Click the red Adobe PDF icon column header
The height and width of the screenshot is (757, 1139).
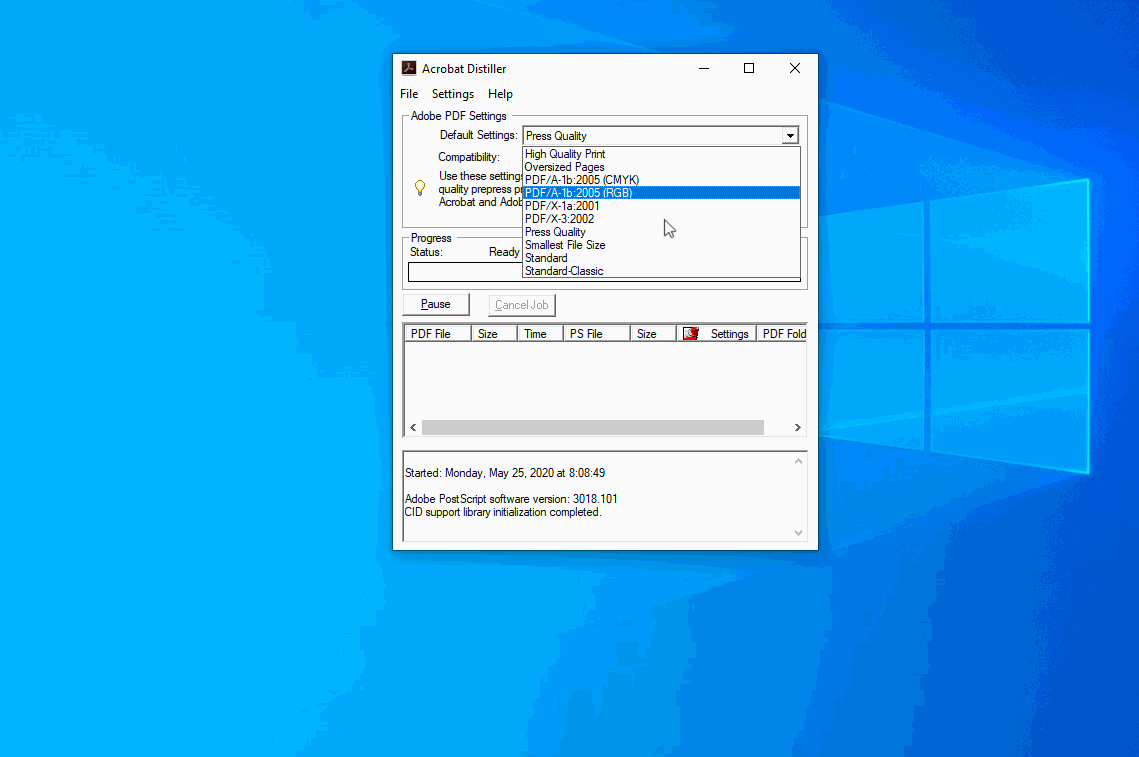[x=691, y=333]
